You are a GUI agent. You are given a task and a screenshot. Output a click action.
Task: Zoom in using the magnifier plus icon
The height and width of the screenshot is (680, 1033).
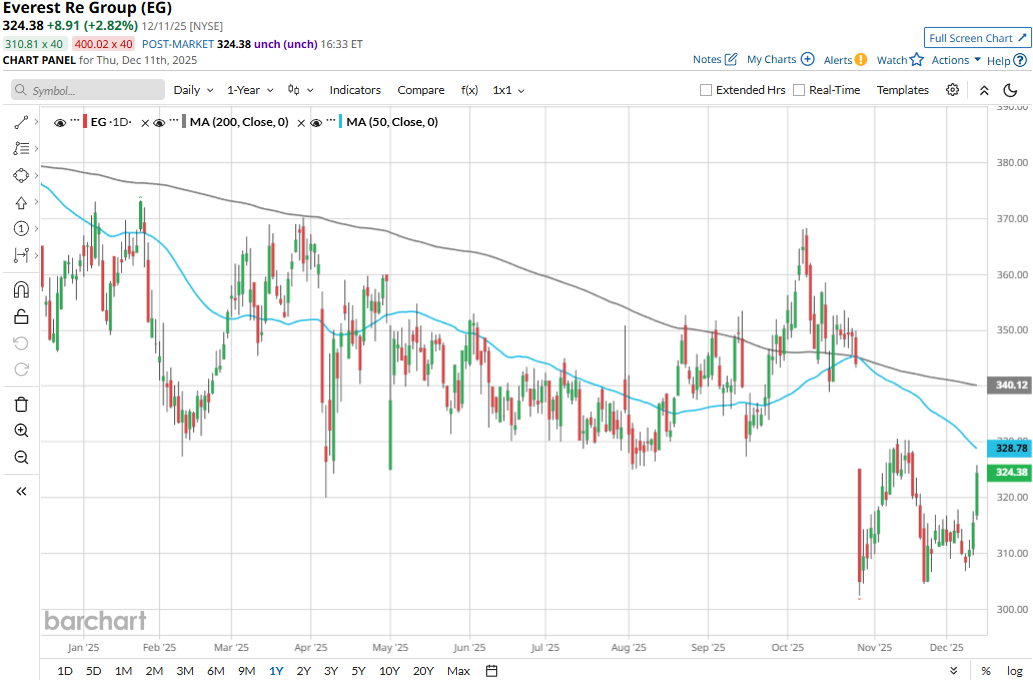21,431
